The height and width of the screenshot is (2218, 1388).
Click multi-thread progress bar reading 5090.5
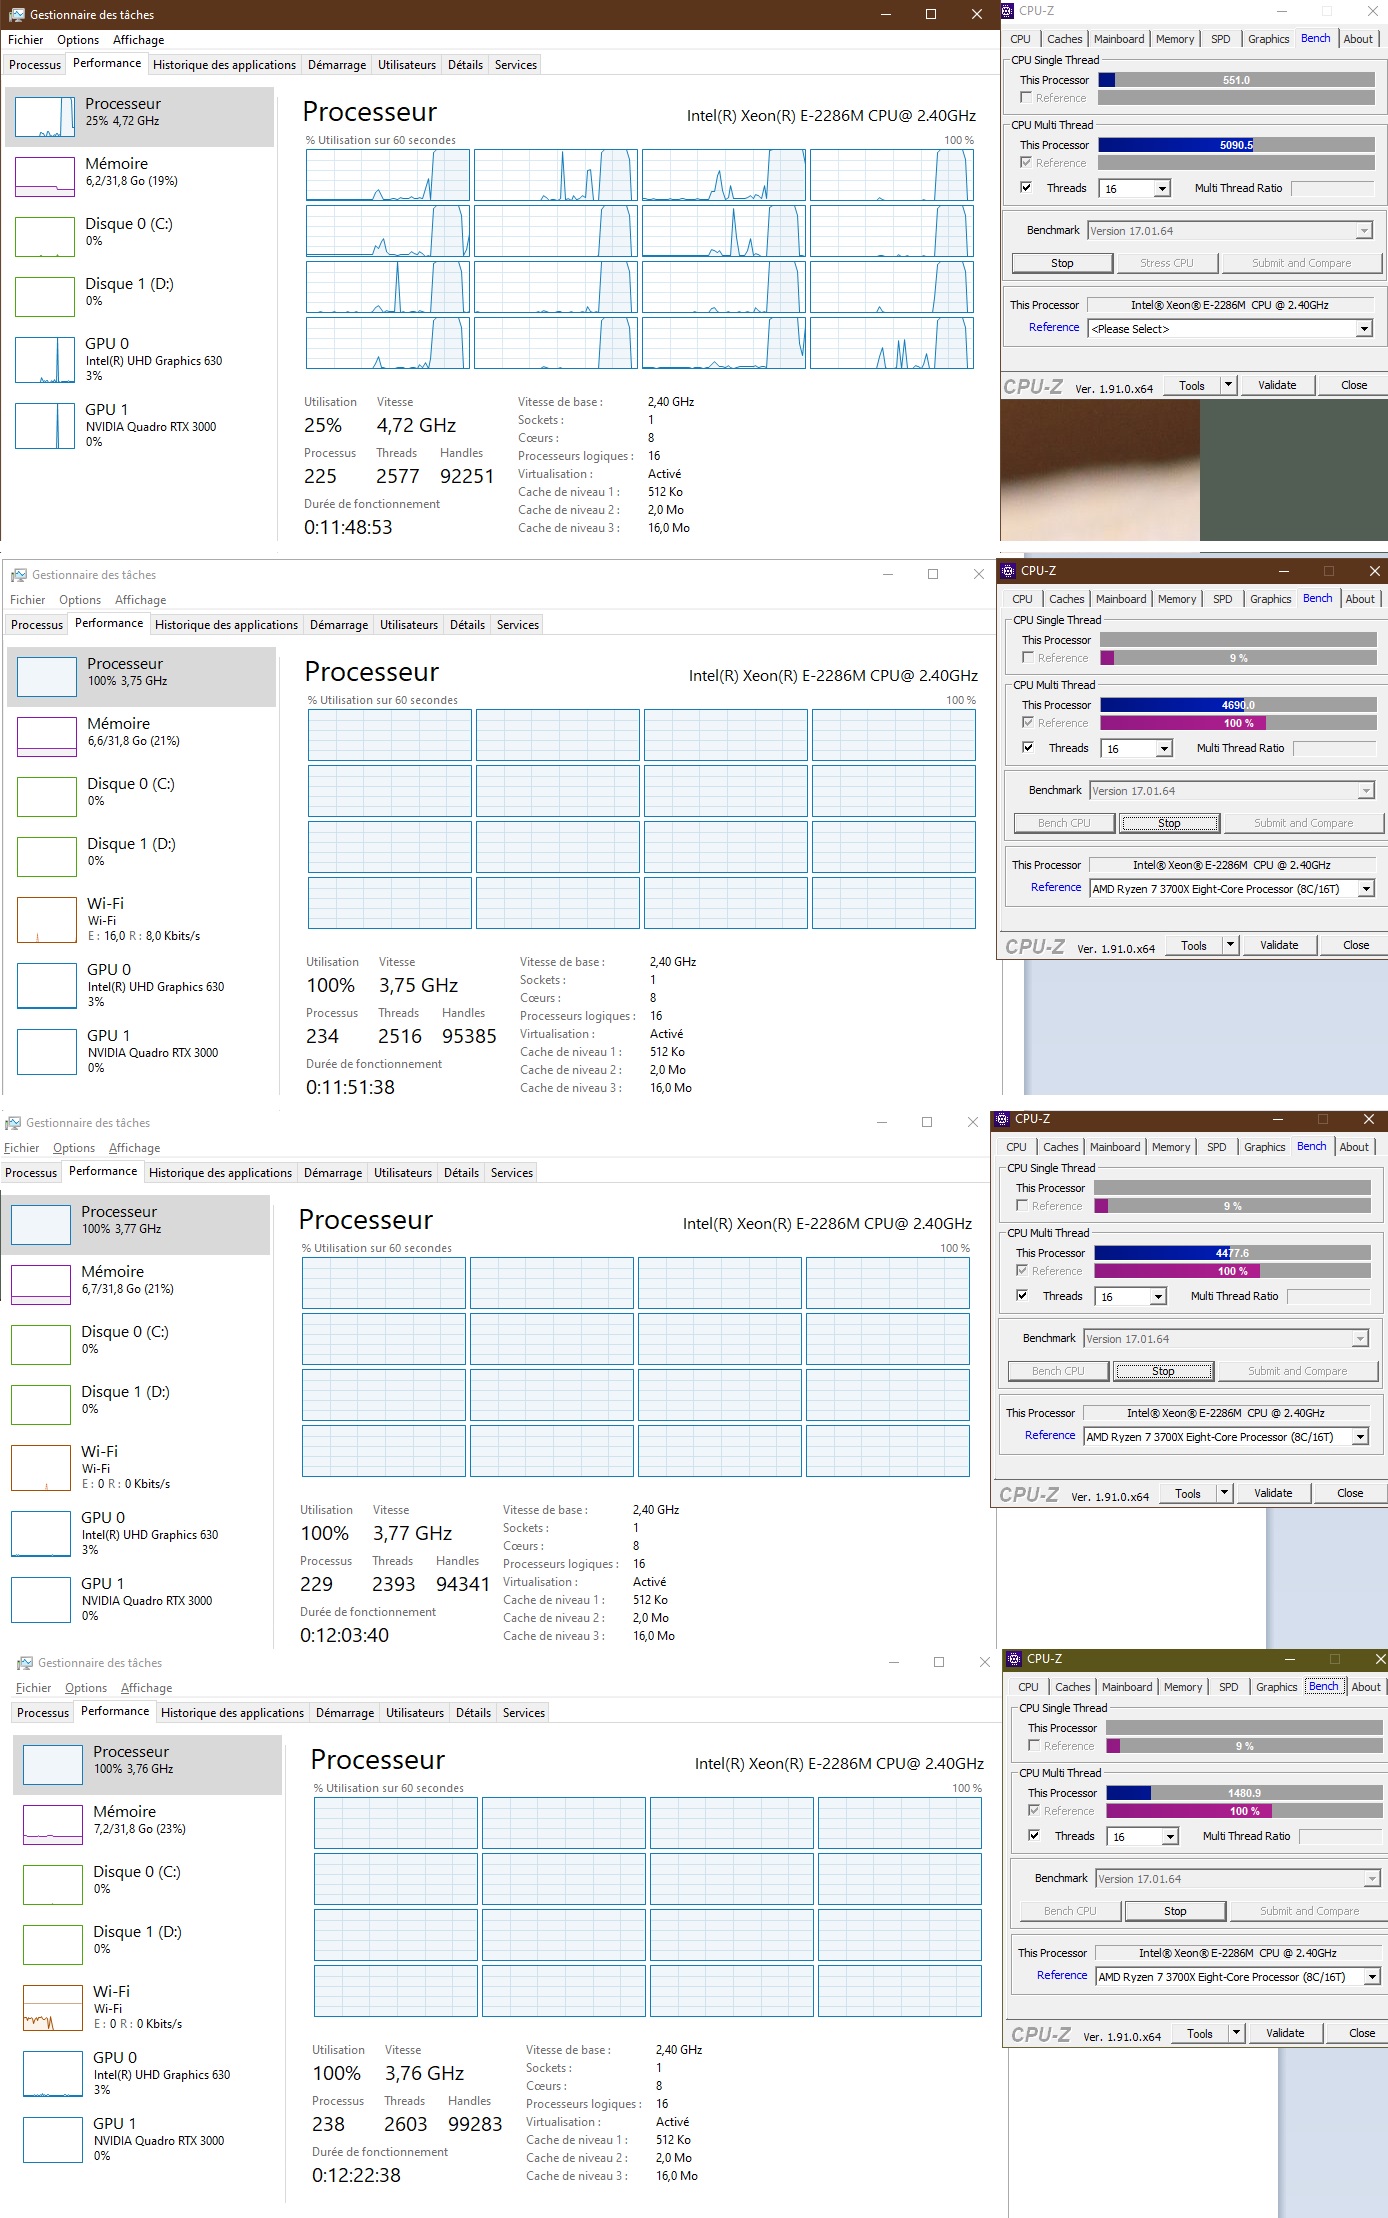coord(1236,145)
